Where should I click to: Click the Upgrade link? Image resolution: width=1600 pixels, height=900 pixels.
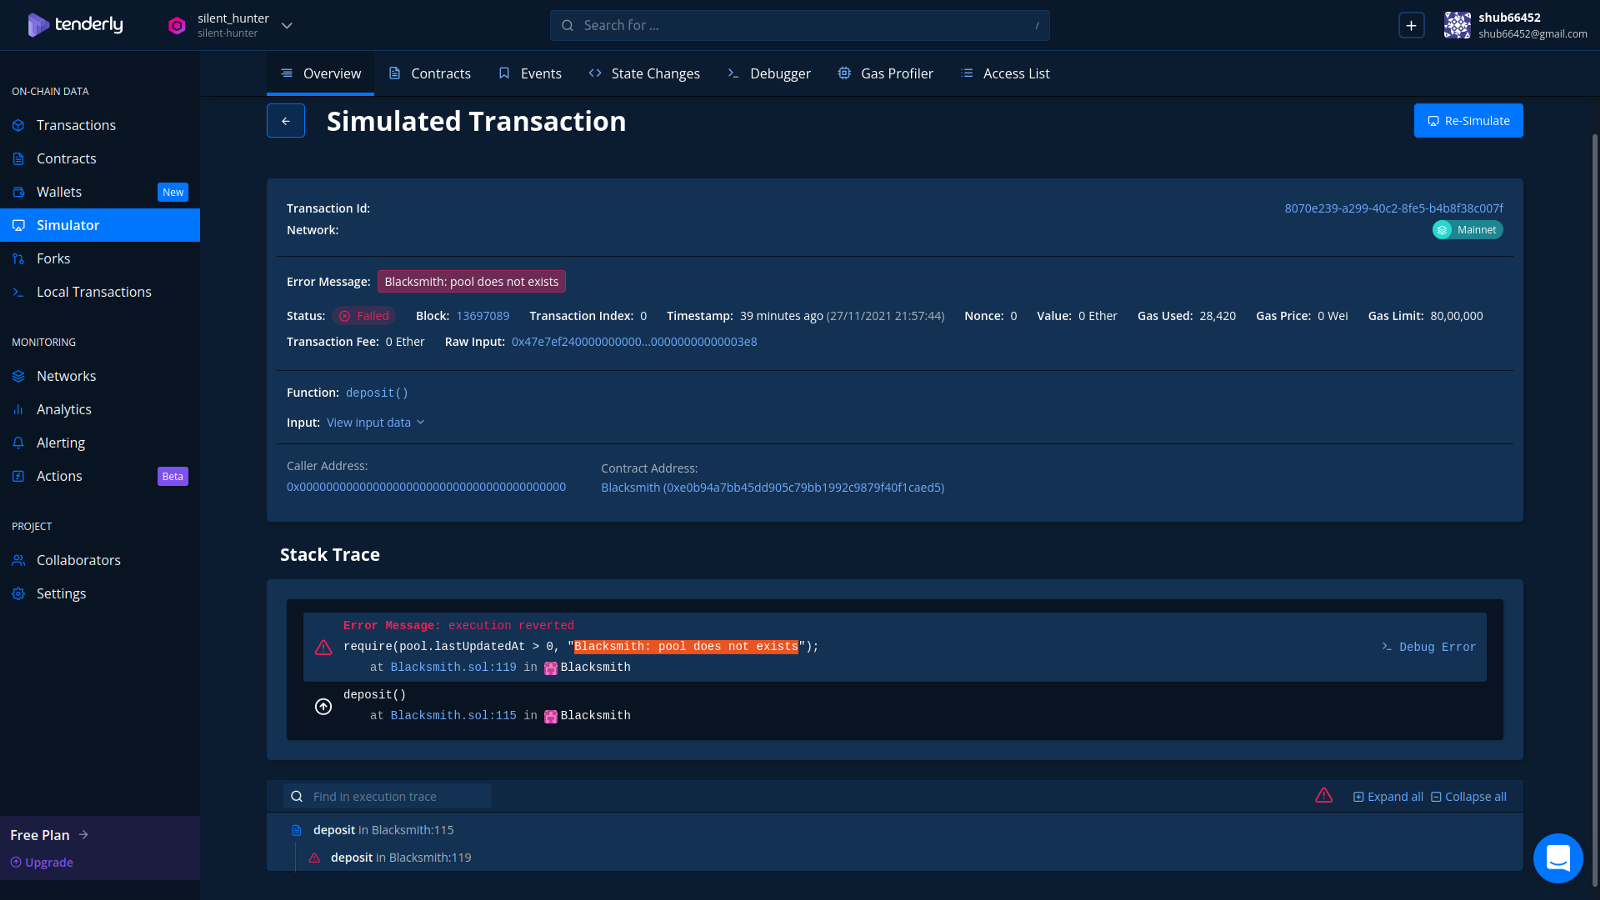[x=42, y=862]
